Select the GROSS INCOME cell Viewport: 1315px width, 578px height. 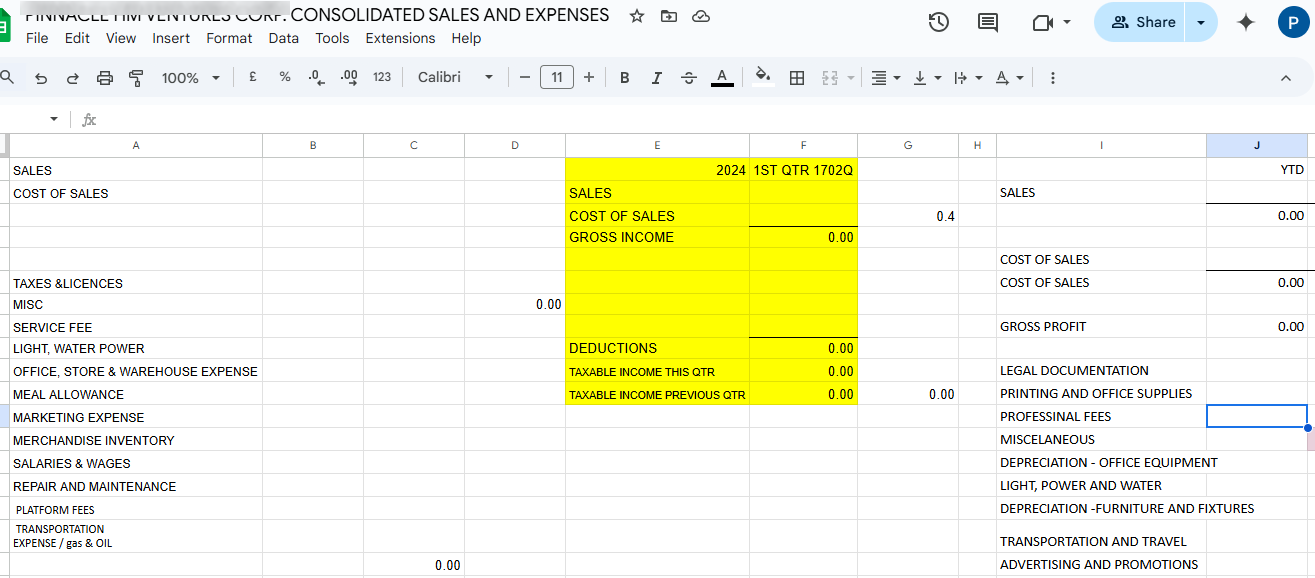tap(657, 237)
